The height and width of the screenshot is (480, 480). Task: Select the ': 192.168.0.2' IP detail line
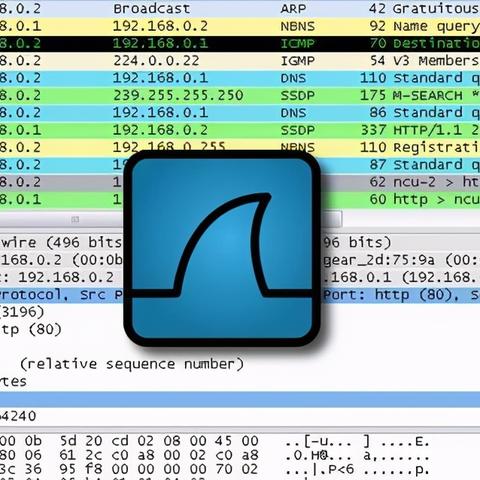pyautogui.click(x=57, y=277)
